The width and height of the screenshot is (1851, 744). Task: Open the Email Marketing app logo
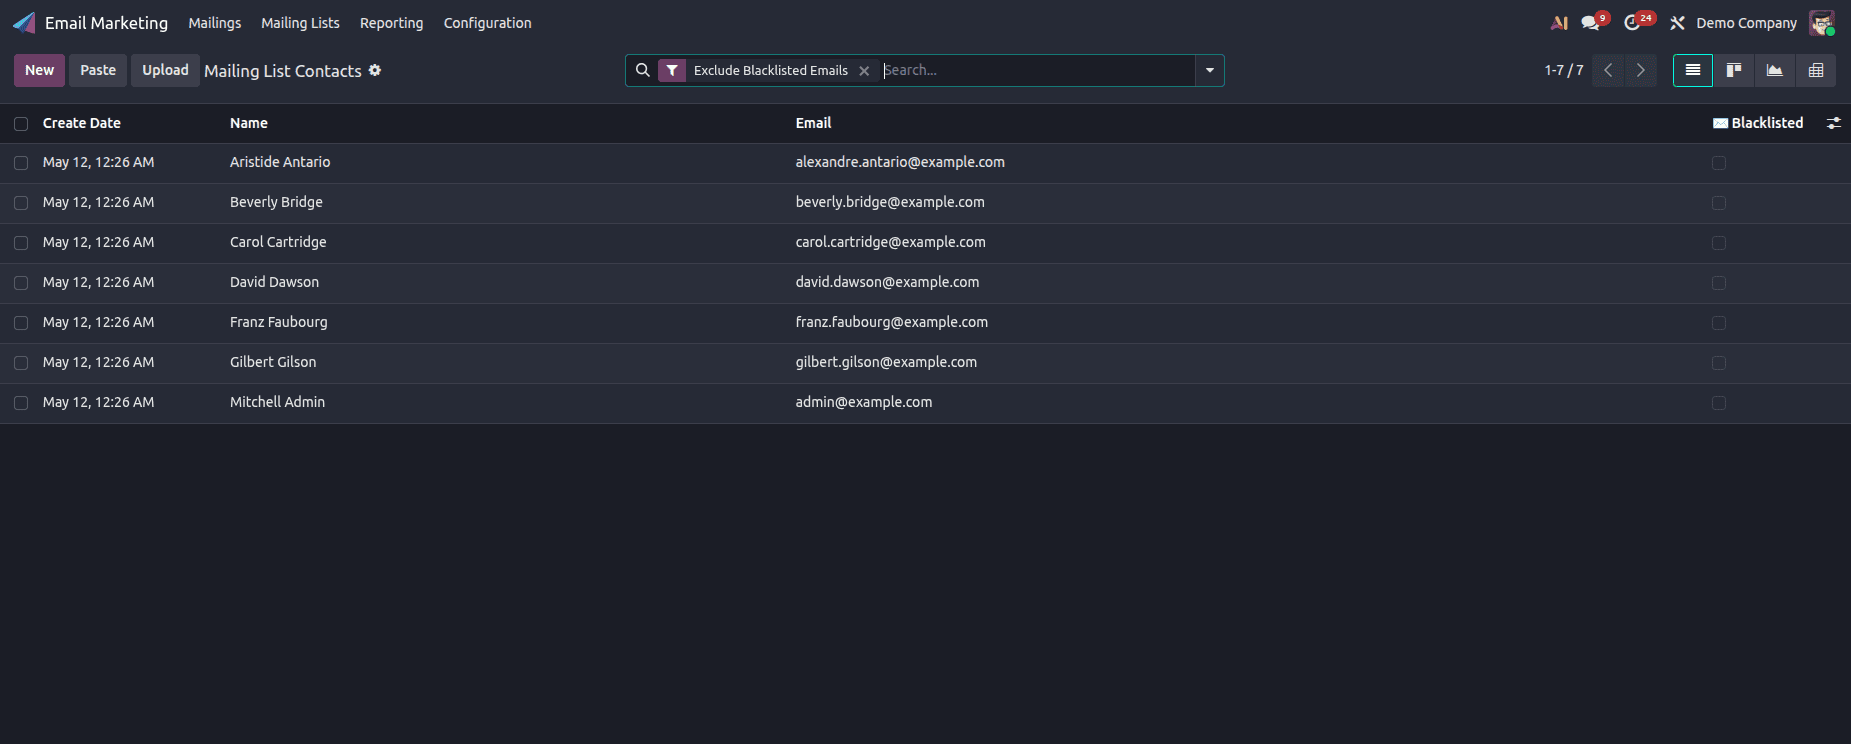click(x=24, y=23)
